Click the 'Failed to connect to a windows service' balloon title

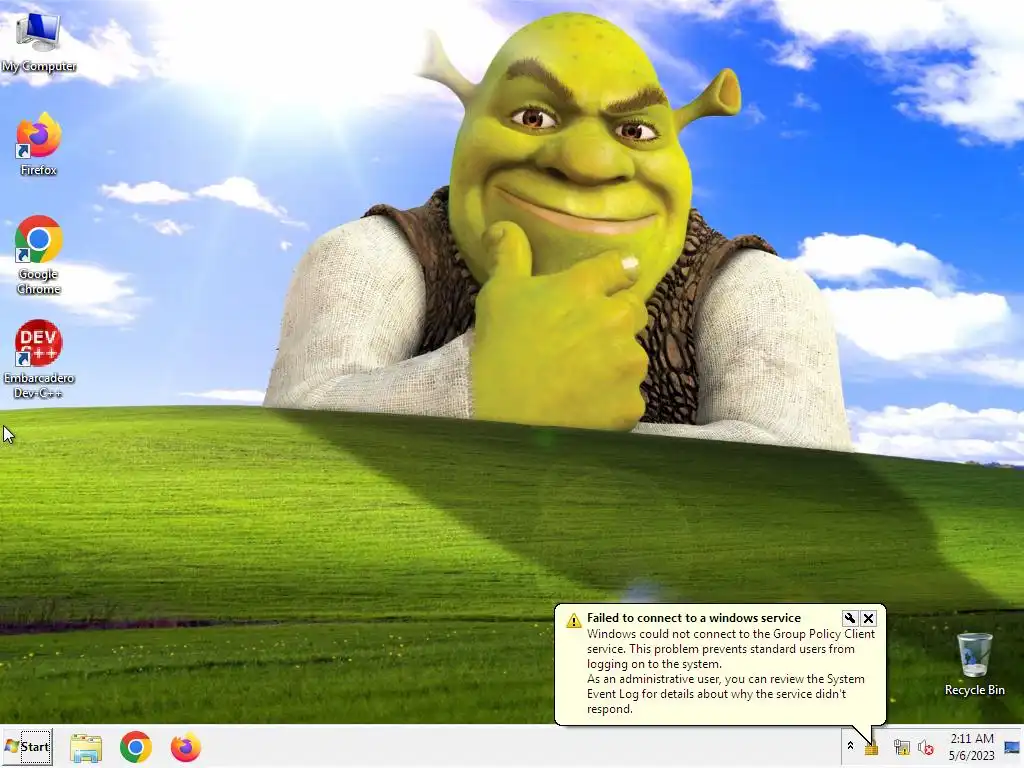point(694,618)
